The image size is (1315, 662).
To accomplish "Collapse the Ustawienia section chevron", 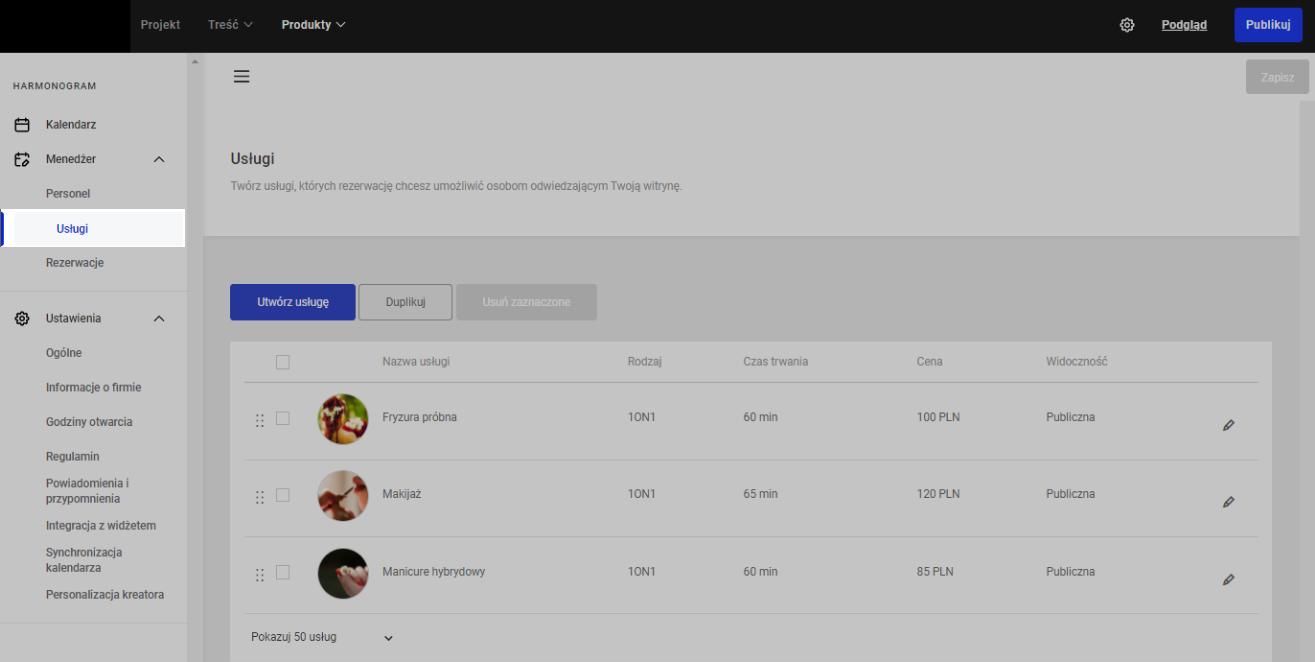I will tap(159, 318).
